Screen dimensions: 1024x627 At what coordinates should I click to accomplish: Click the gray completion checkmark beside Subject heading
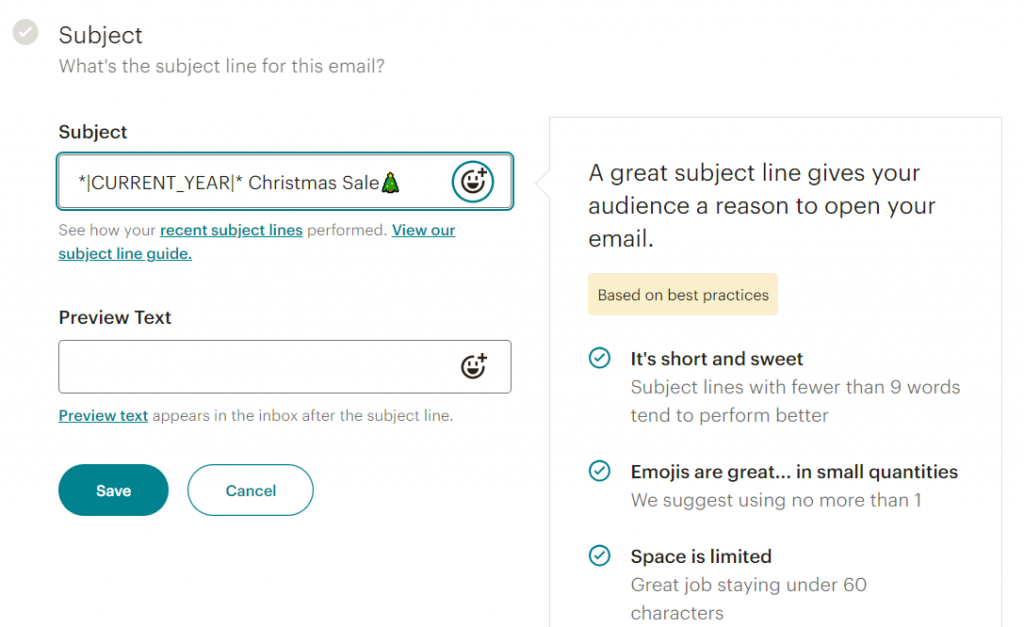[25, 32]
